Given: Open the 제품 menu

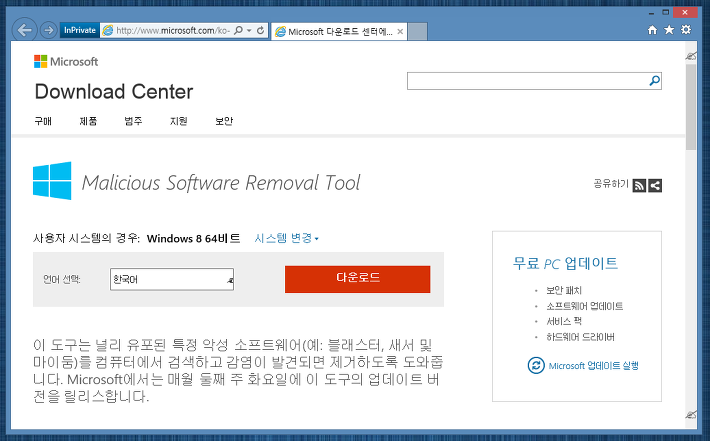Looking at the screenshot, I should click(88, 121).
